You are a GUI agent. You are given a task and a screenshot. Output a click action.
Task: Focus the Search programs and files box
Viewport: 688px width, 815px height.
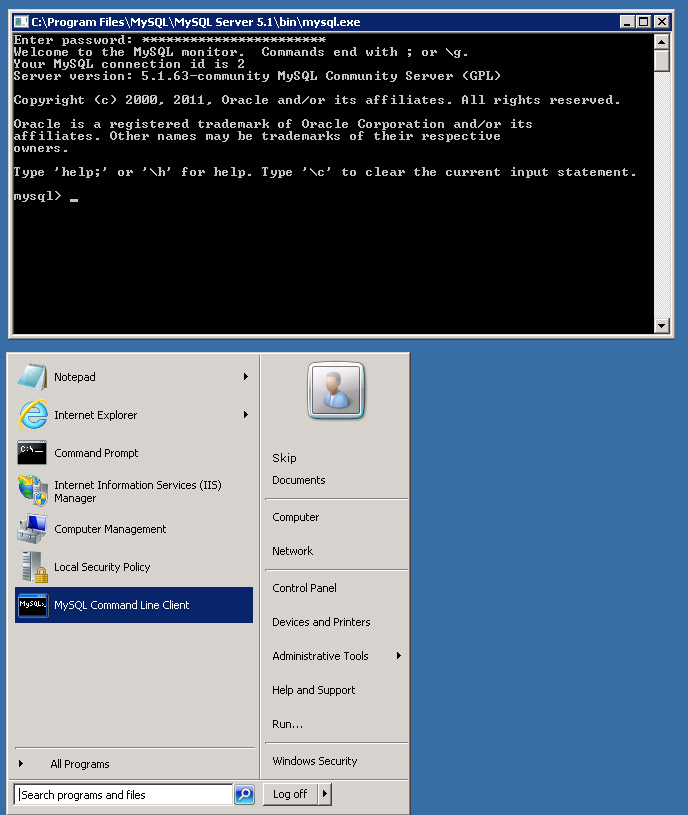123,794
